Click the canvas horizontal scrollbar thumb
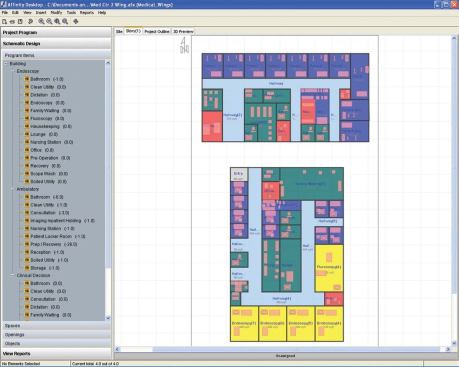The height and width of the screenshot is (367, 459). tap(296, 349)
